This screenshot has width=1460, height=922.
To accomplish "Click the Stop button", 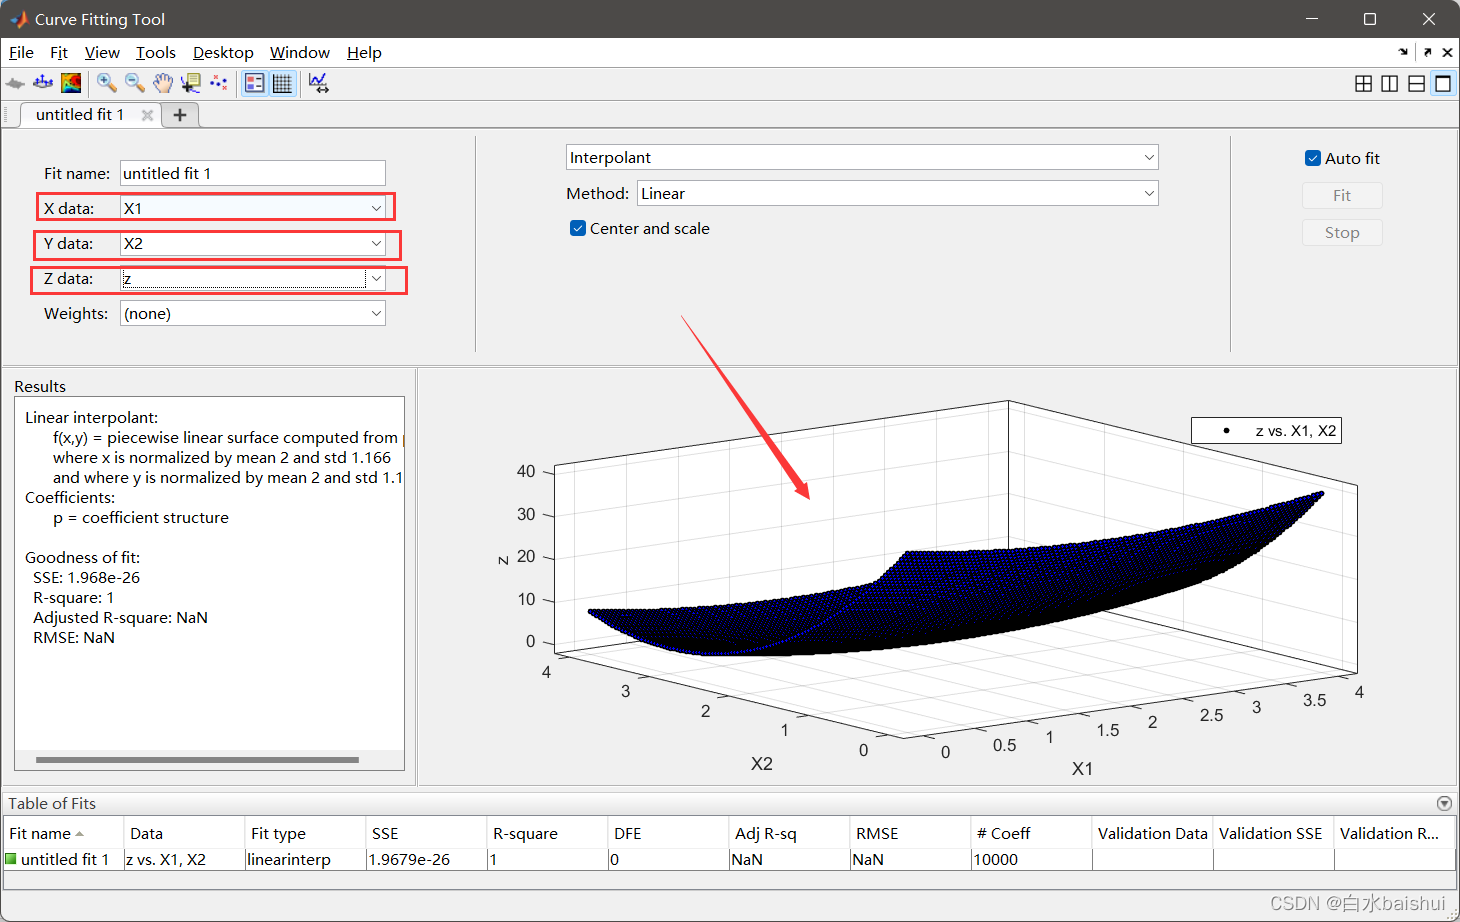I will tap(1342, 232).
